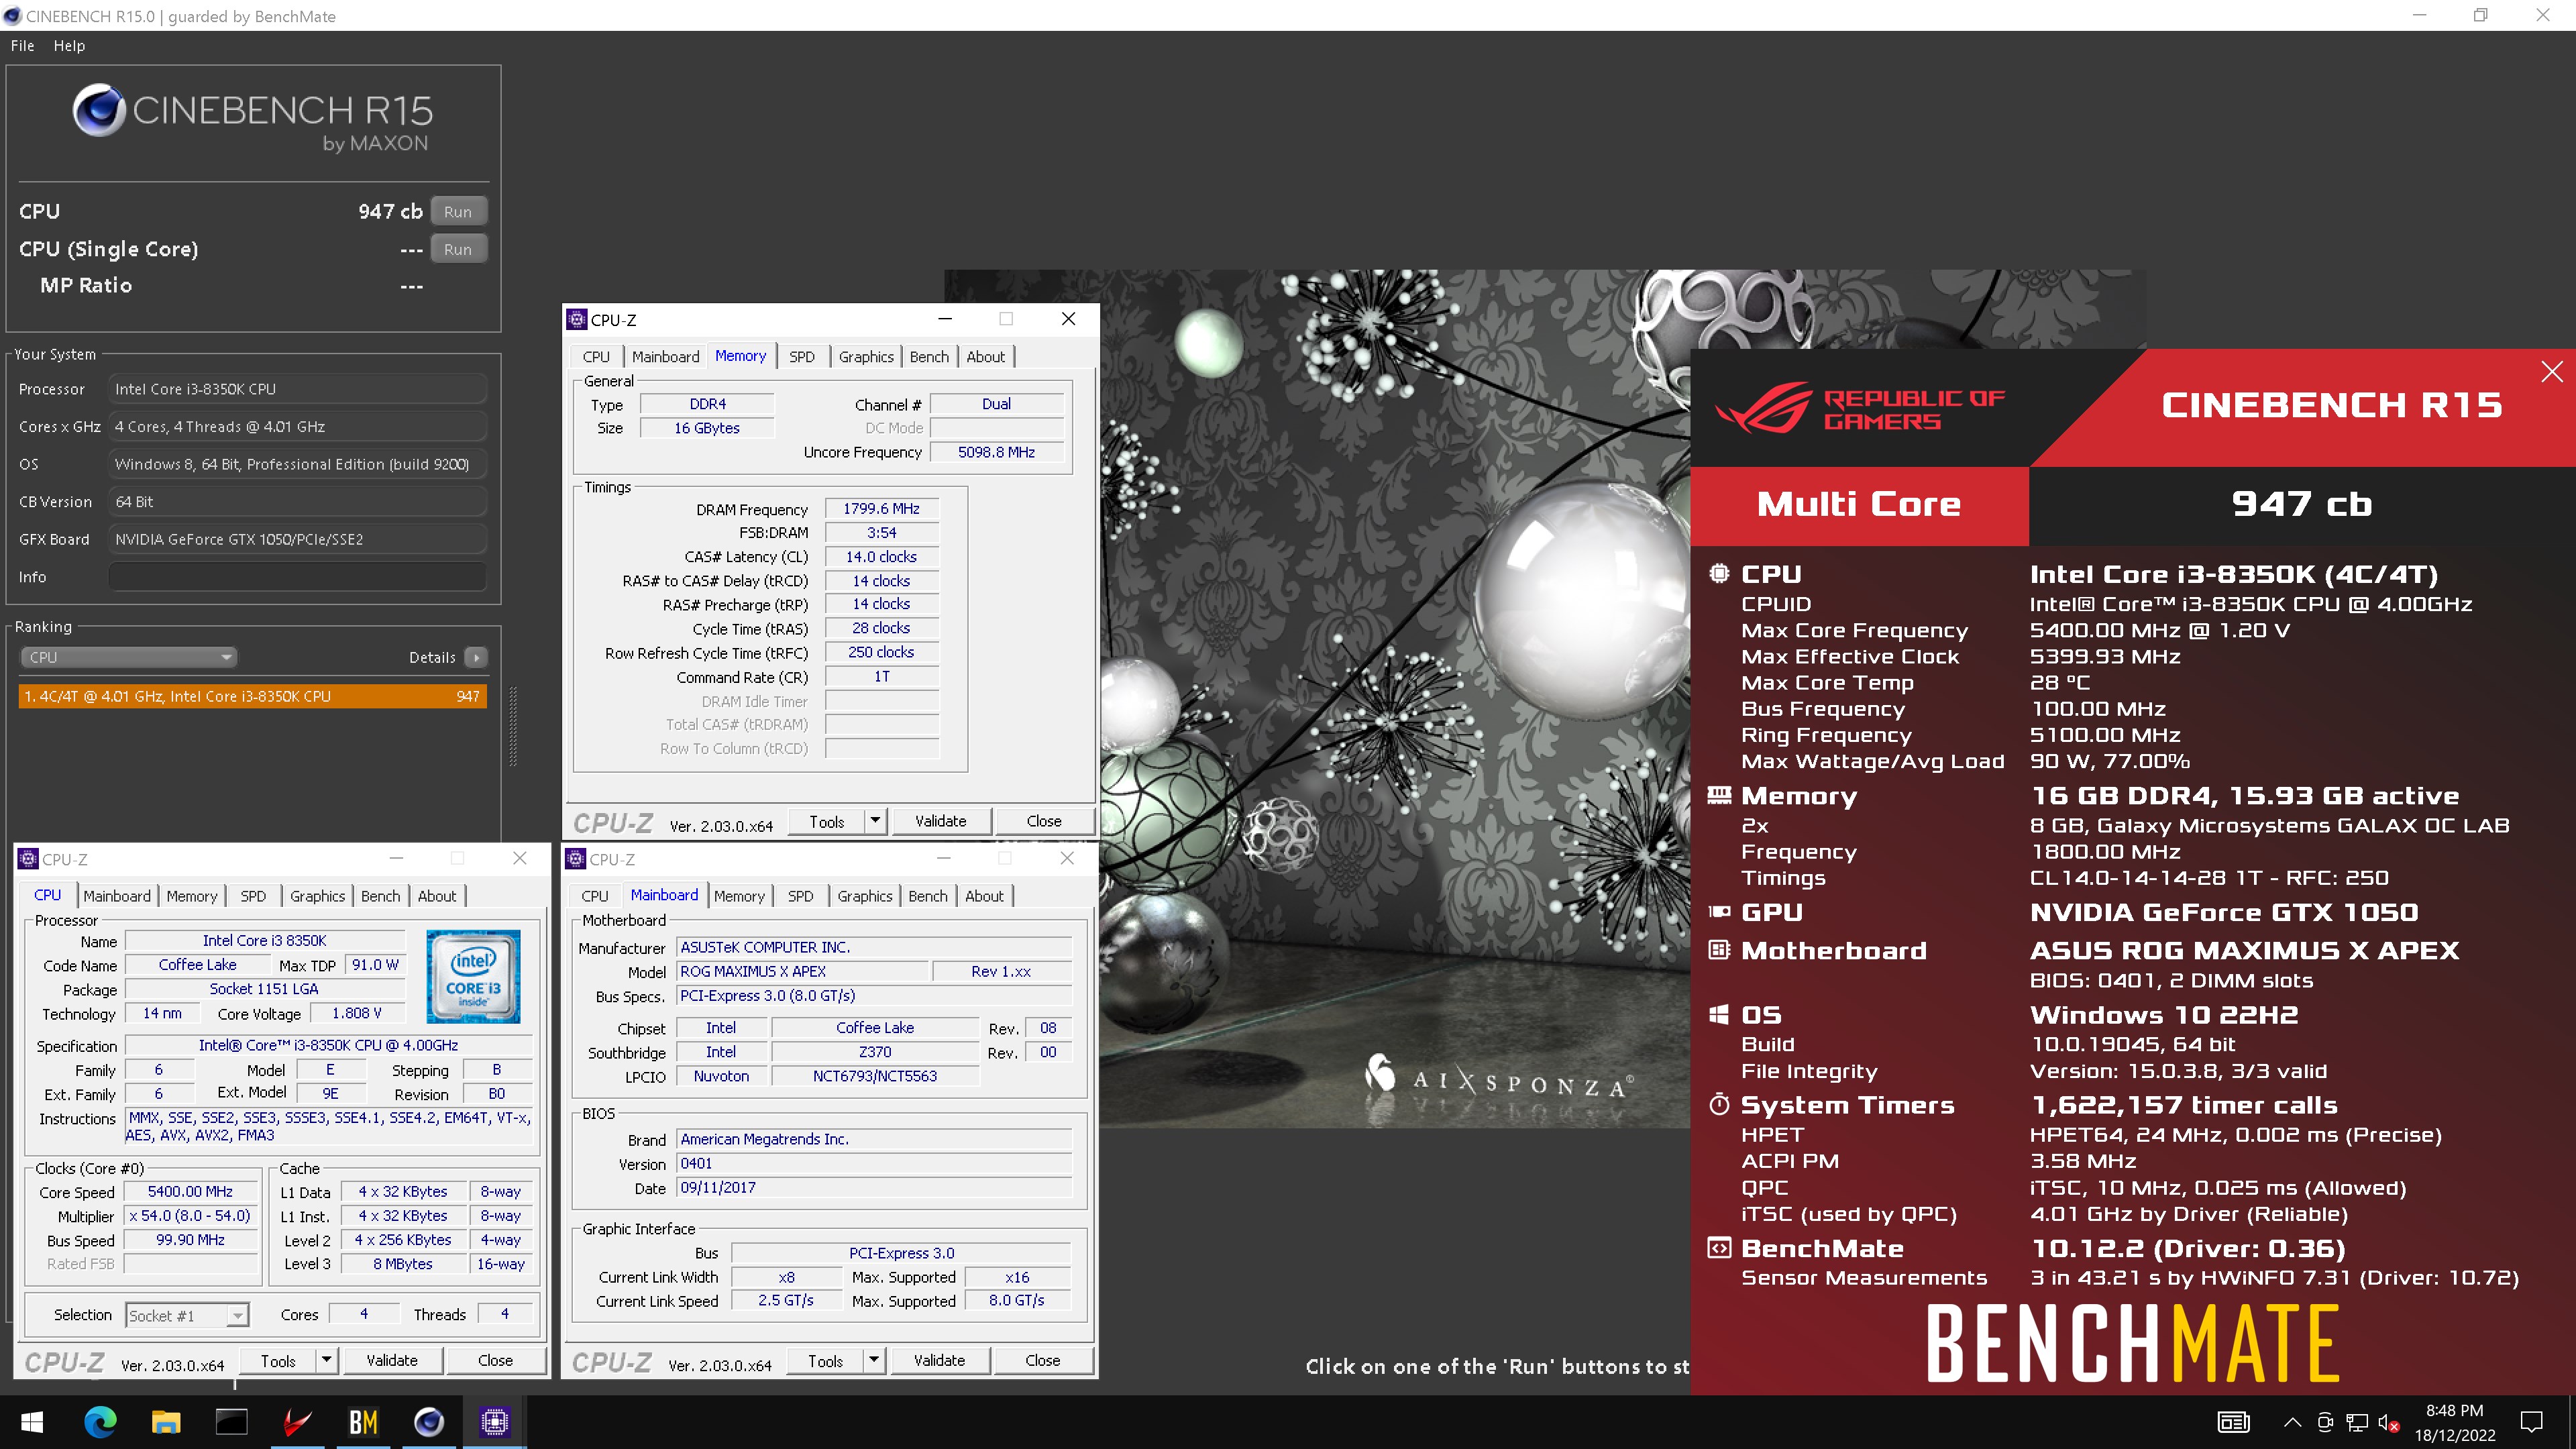Open File Explorer from the taskbar
The width and height of the screenshot is (2576, 1449).
tap(165, 1421)
